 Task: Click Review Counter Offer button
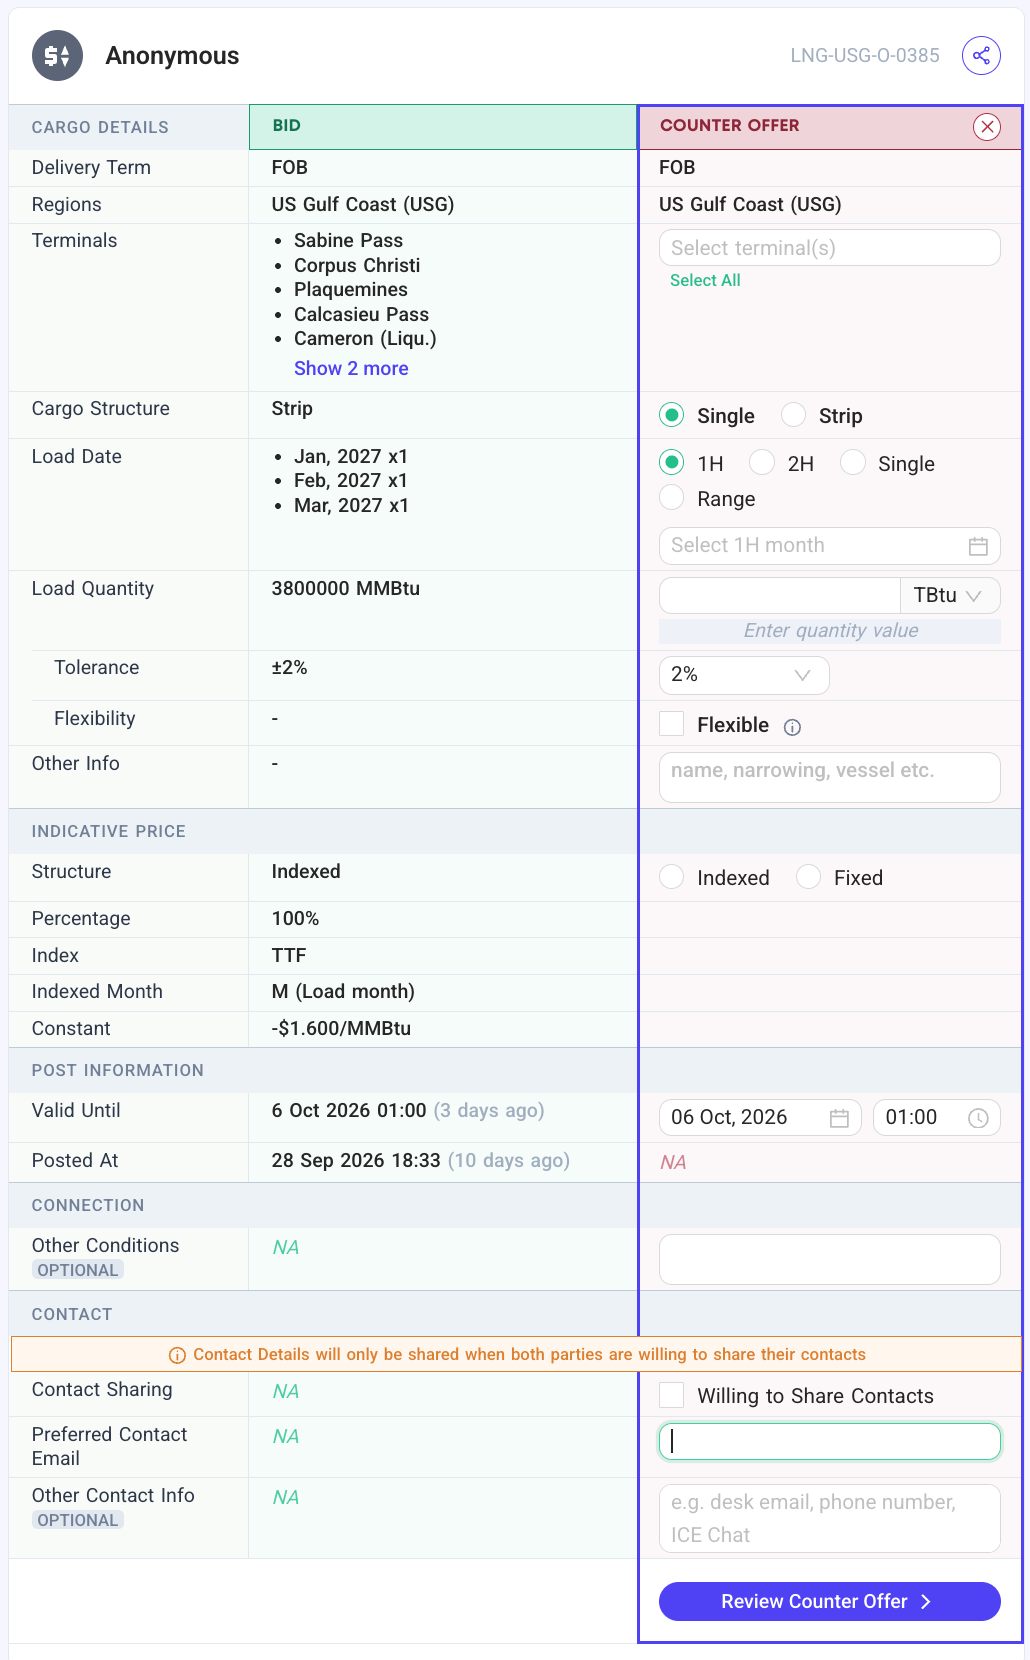(x=829, y=1601)
